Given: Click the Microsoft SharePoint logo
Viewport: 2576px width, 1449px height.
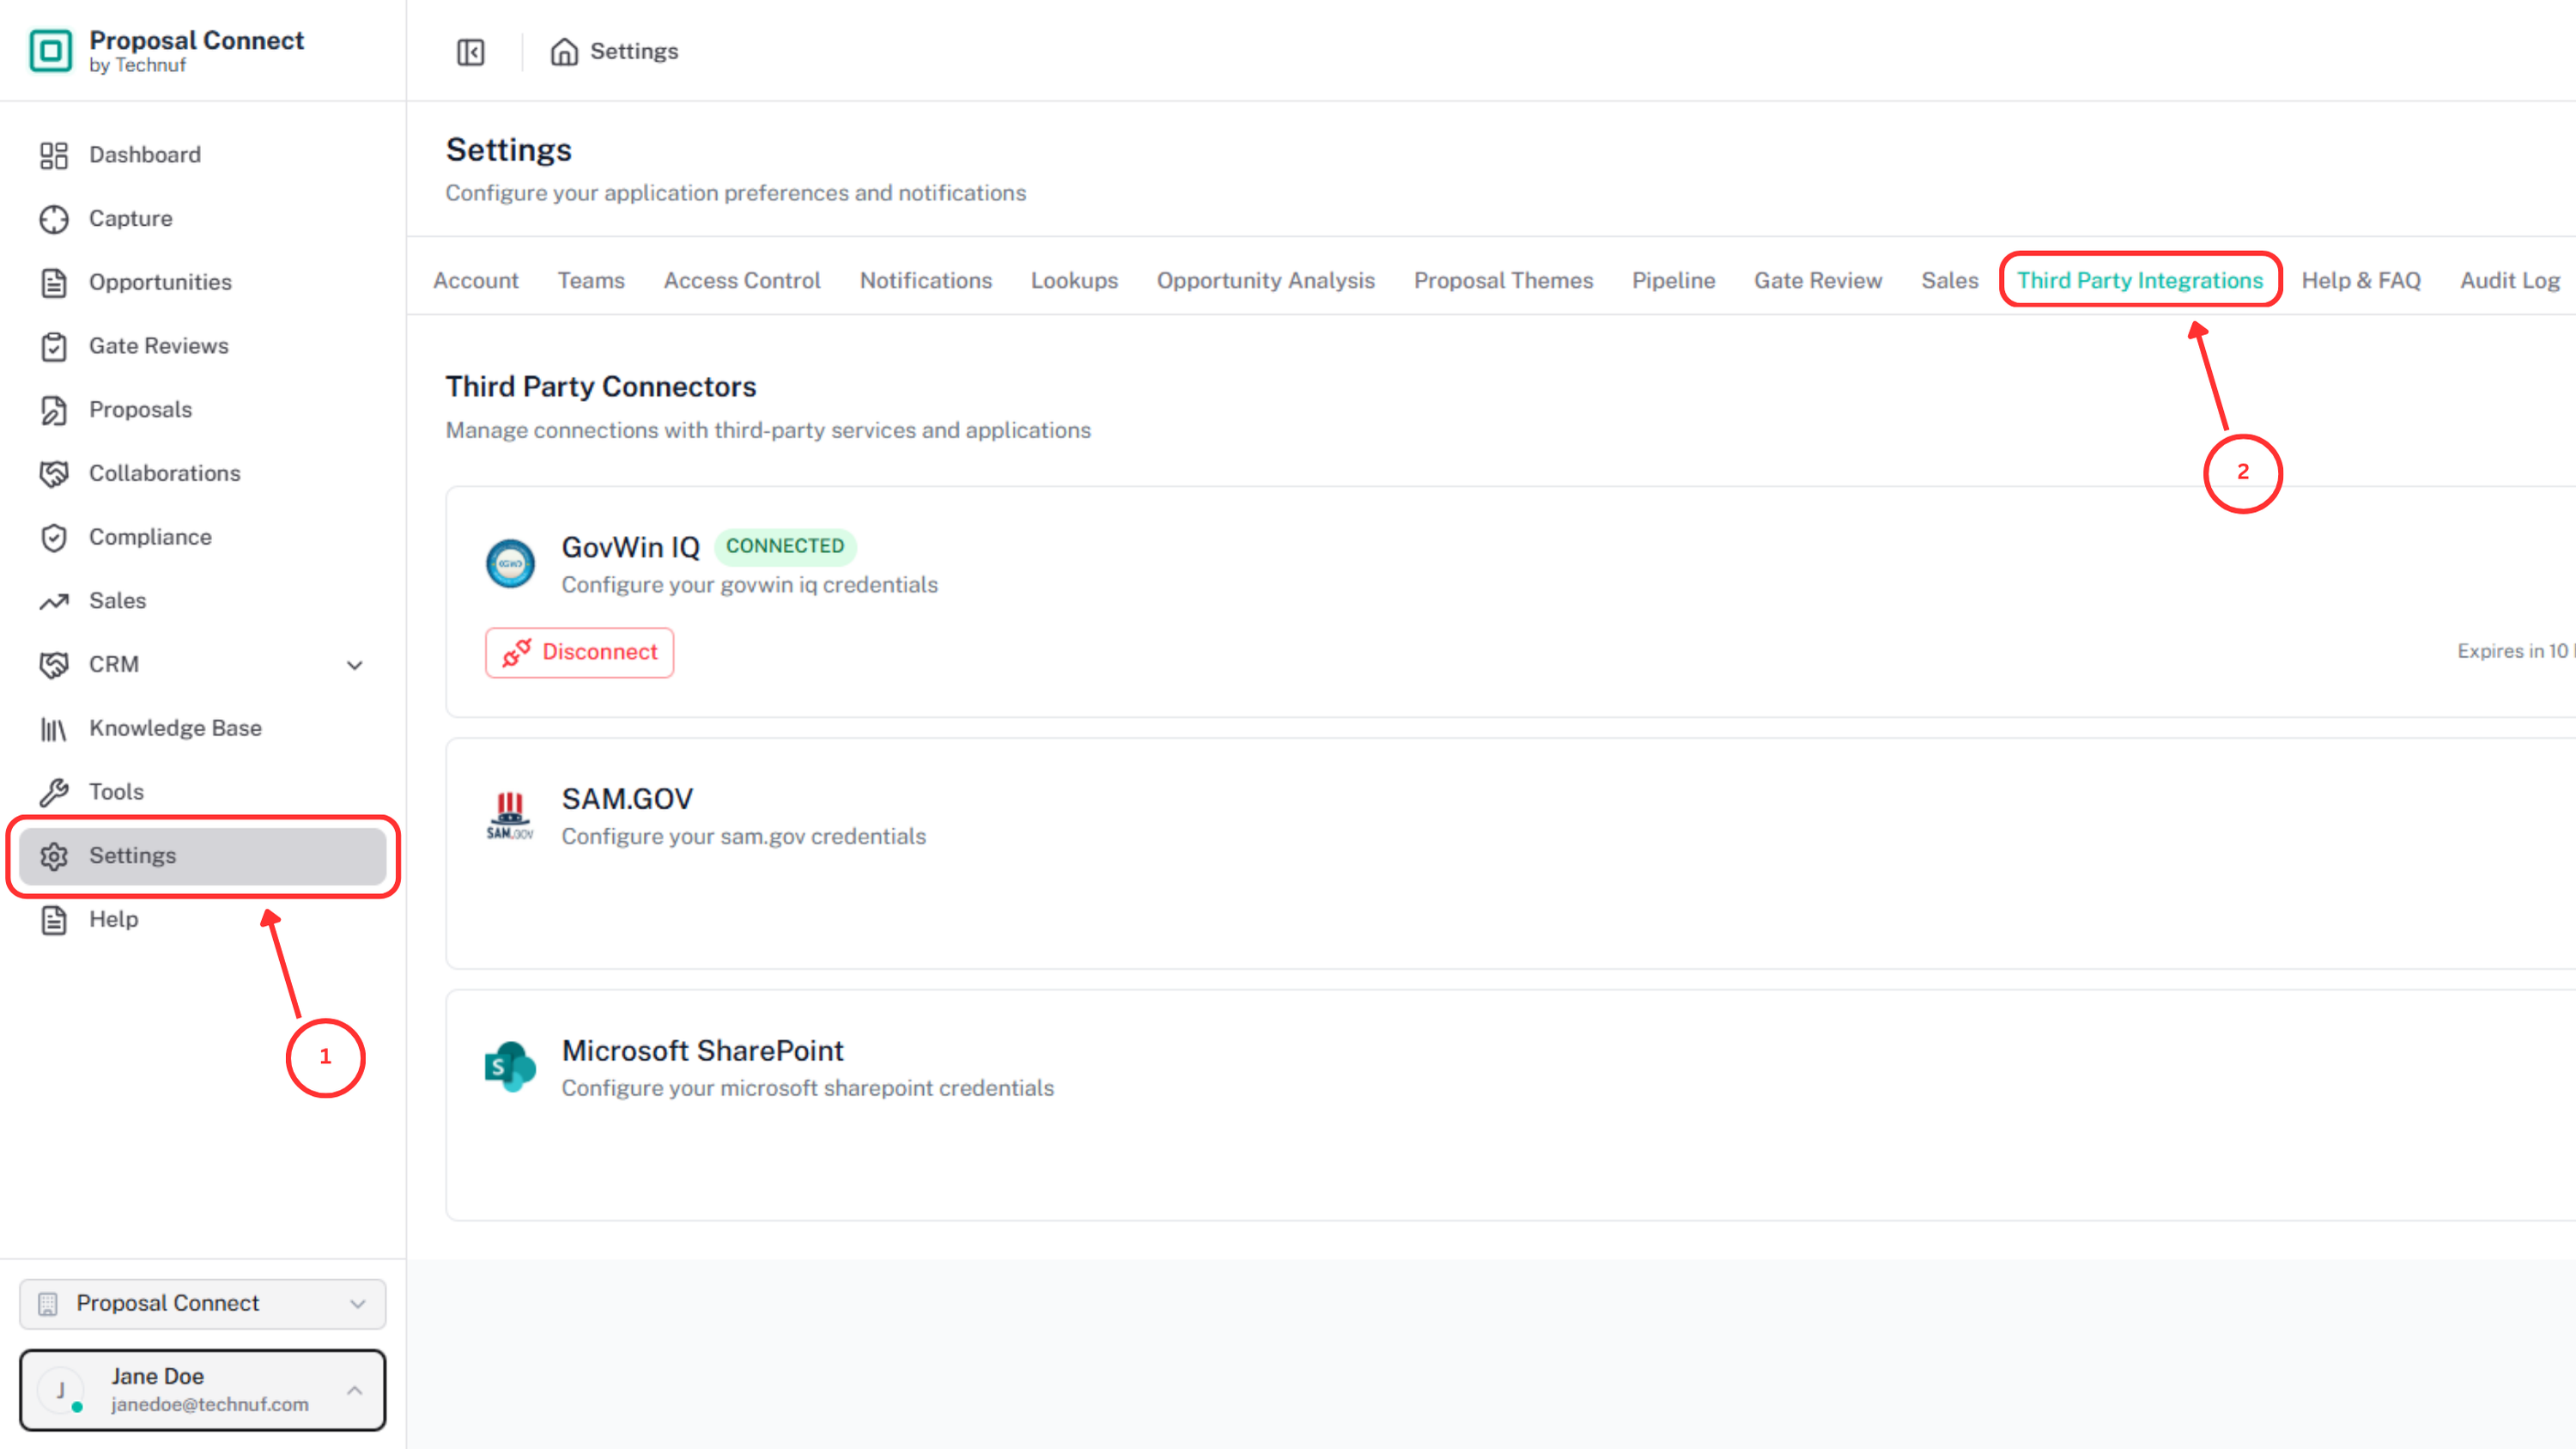Looking at the screenshot, I should pyautogui.click(x=510, y=1067).
